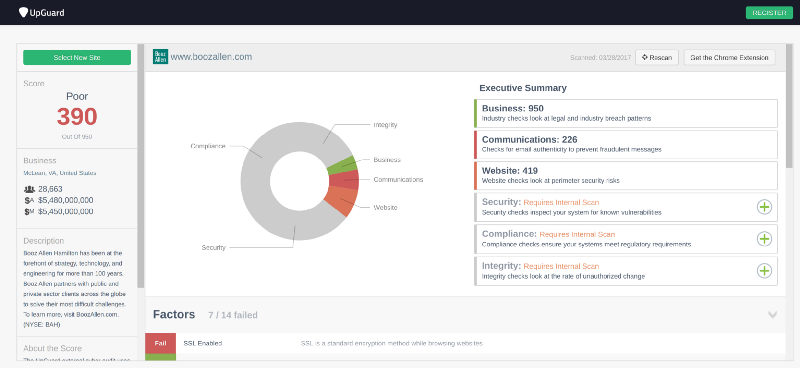The image size is (800, 368).
Task: Click the green Register button
Action: (x=769, y=13)
